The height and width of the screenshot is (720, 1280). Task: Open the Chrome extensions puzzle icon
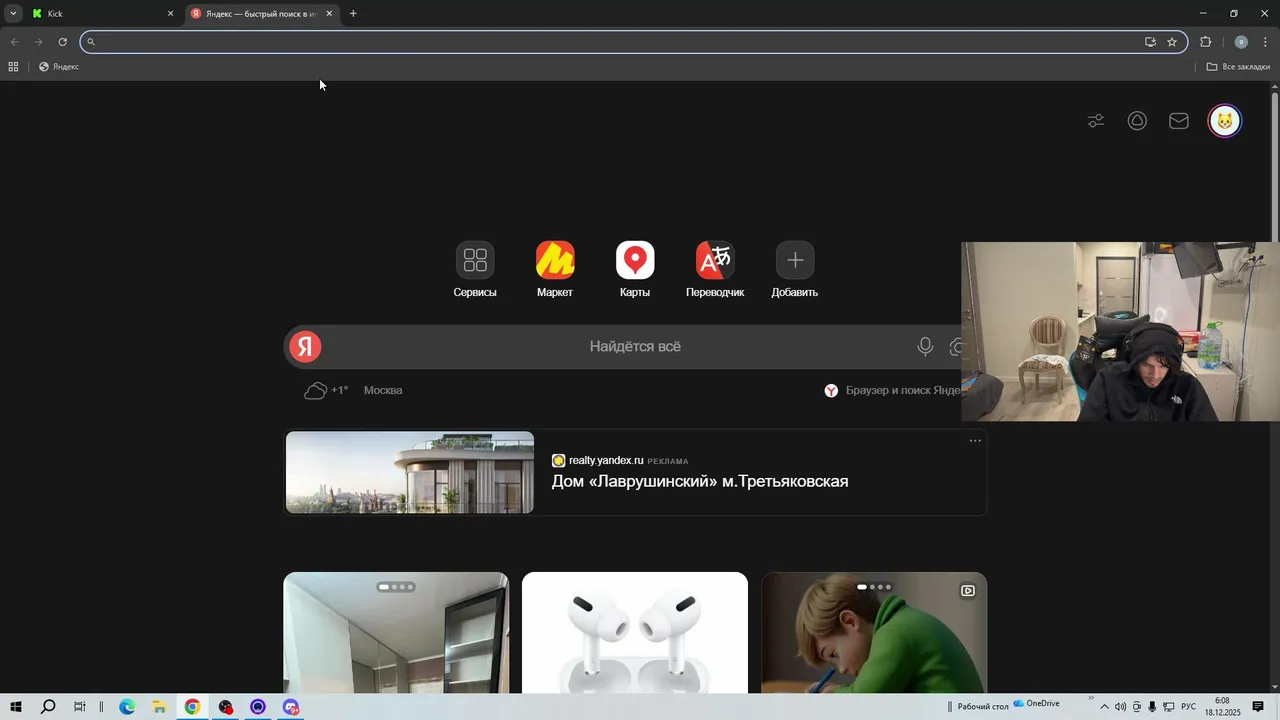[1205, 42]
